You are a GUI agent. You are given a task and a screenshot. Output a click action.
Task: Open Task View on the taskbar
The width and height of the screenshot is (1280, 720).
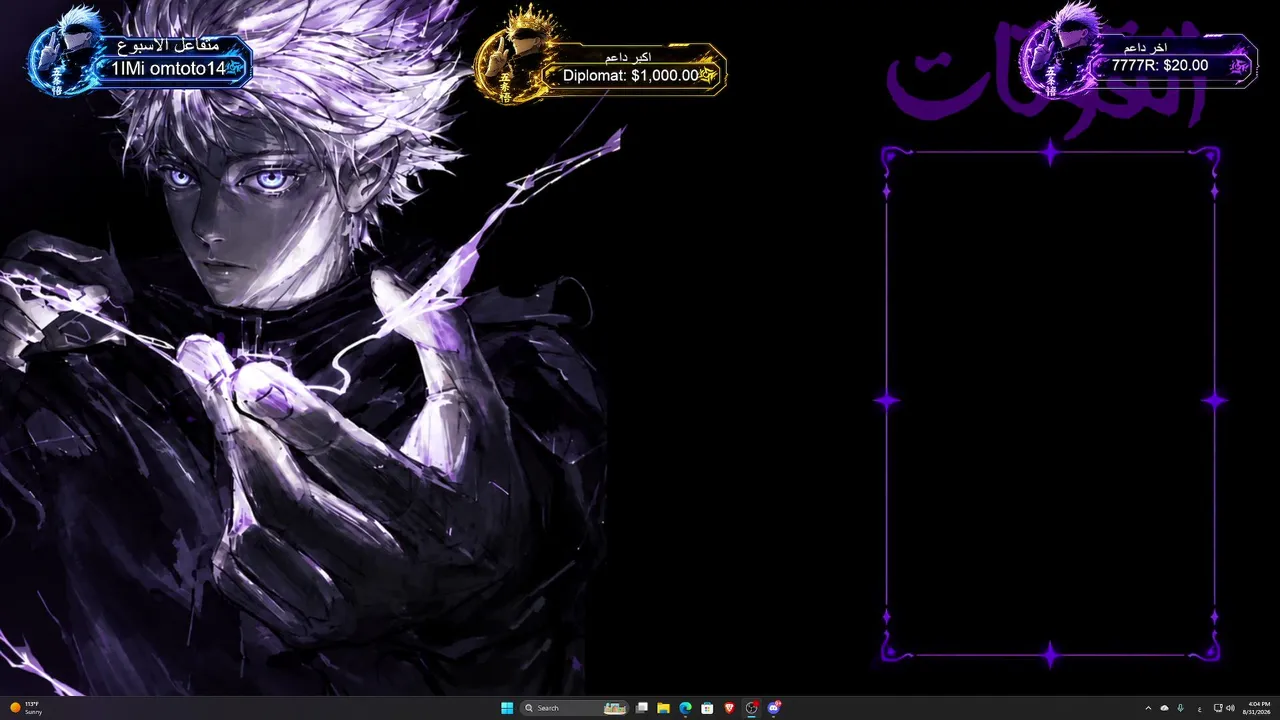(642, 708)
